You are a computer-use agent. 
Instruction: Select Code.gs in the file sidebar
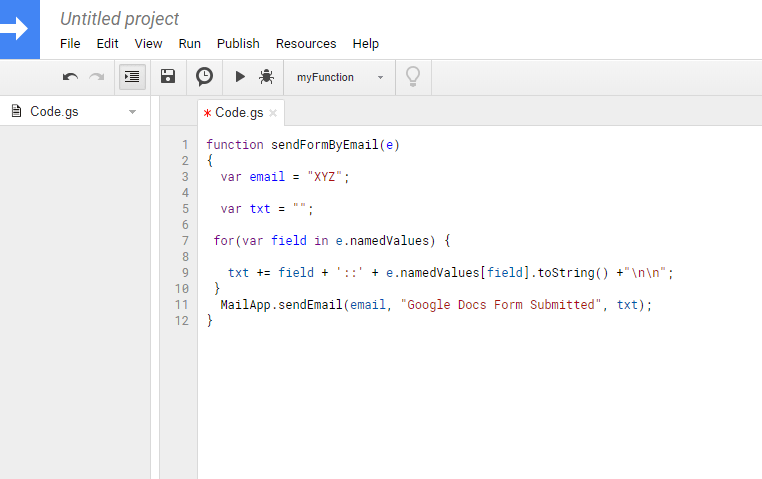coord(54,112)
